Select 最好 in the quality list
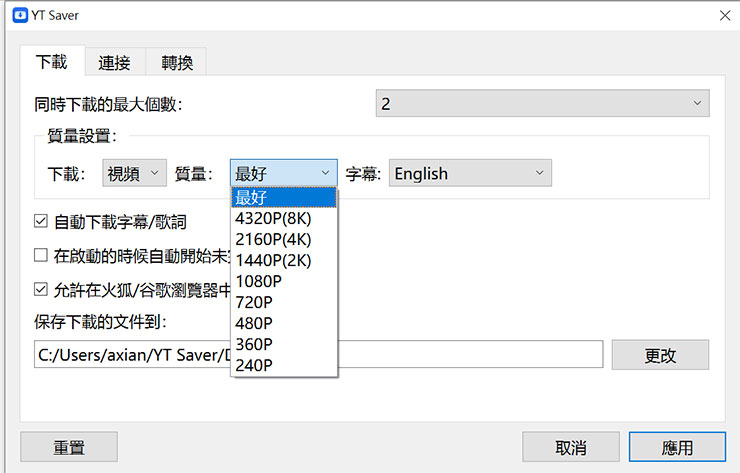 coord(284,197)
